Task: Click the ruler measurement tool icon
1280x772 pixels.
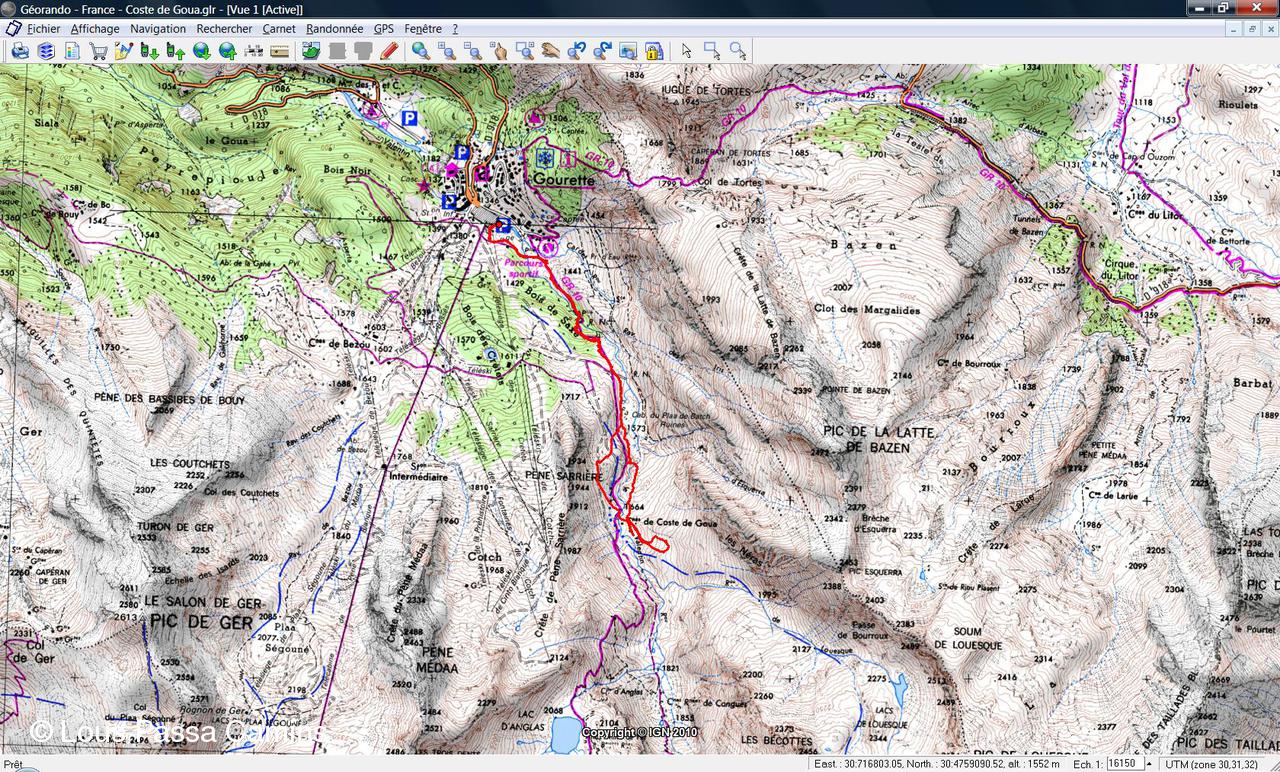Action: pos(280,51)
